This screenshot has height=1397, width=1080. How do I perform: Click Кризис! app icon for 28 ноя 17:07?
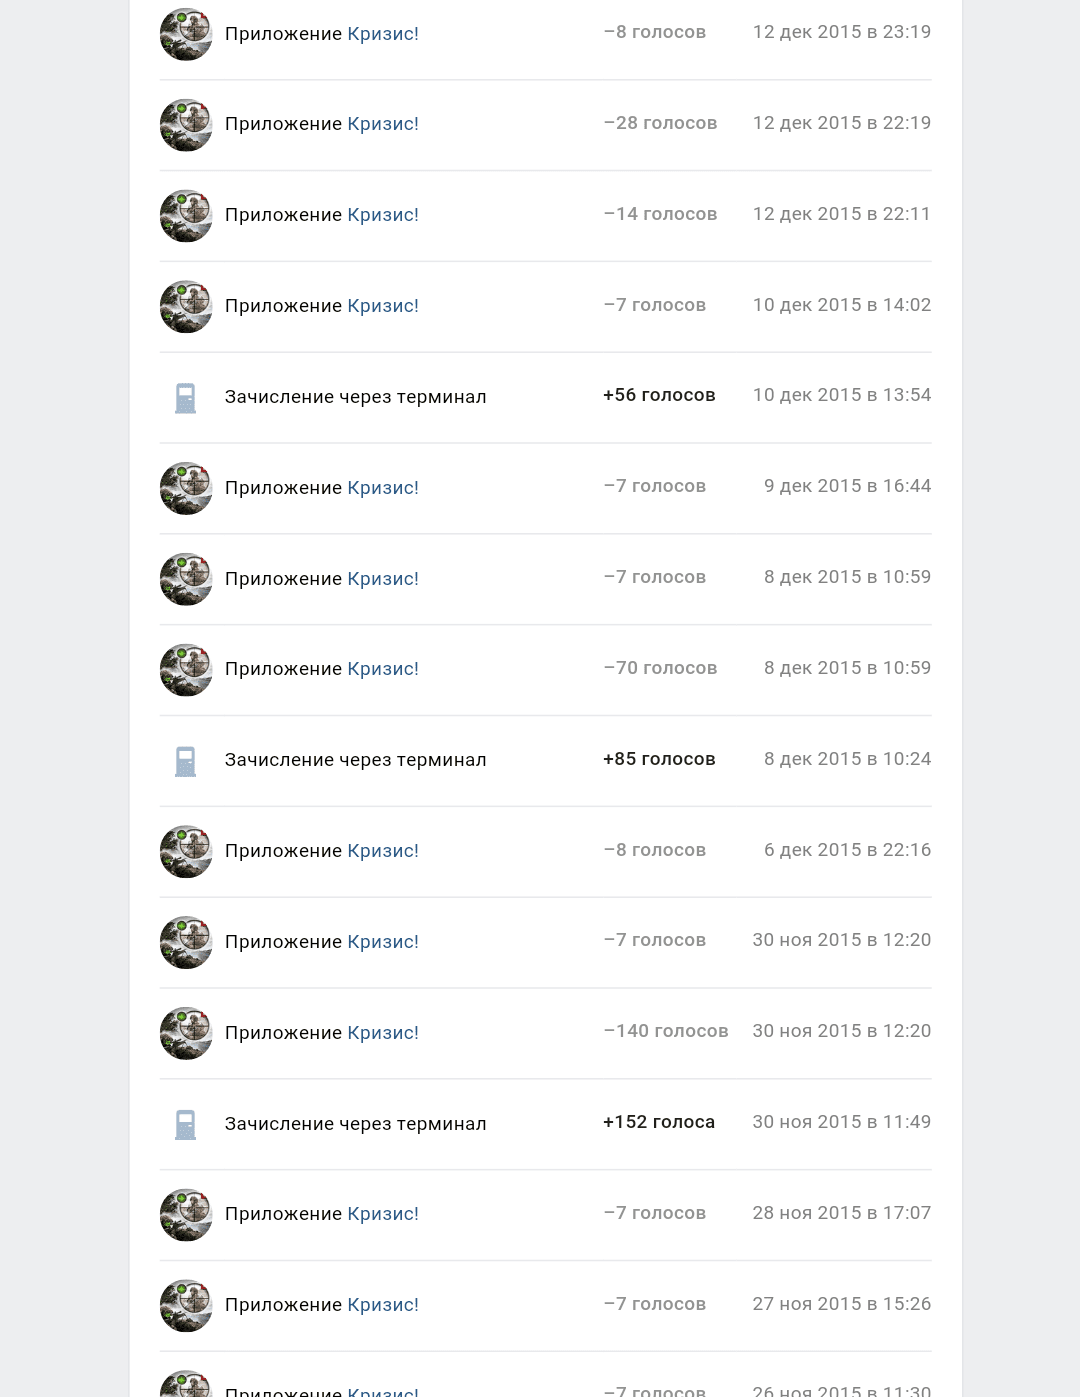(186, 1215)
